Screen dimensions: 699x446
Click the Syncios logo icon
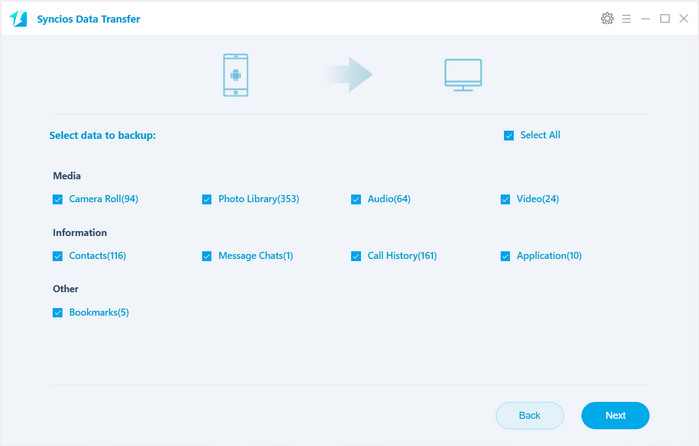[x=18, y=19]
